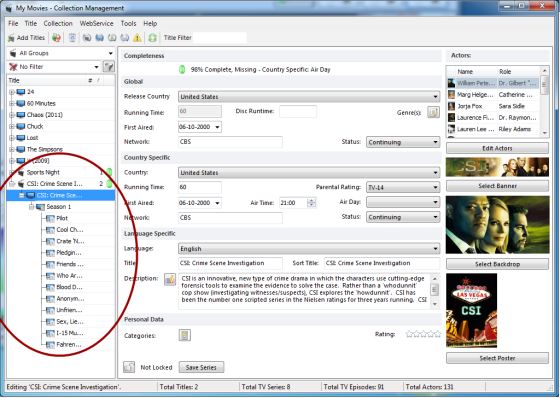Open Country Specific First Aired date picker
This screenshot has width=560, height=398.
(x=217, y=203)
